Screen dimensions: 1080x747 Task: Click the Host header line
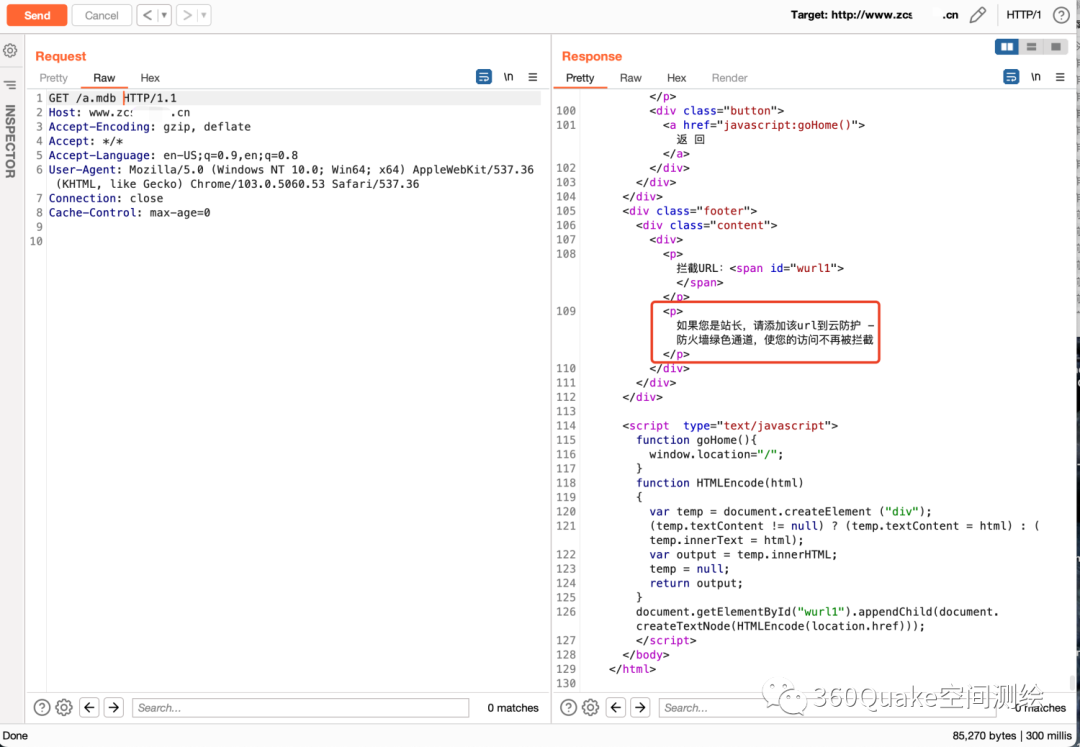pyautogui.click(x=119, y=112)
